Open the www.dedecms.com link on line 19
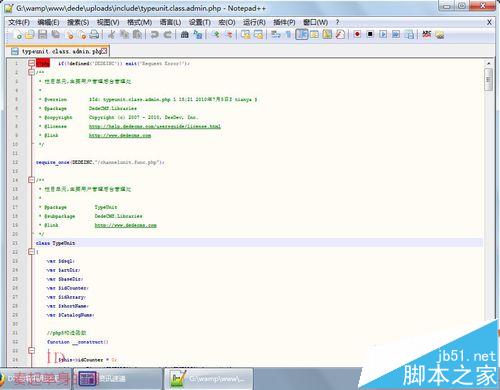The width and height of the screenshot is (500, 390). pyautogui.click(x=126, y=225)
